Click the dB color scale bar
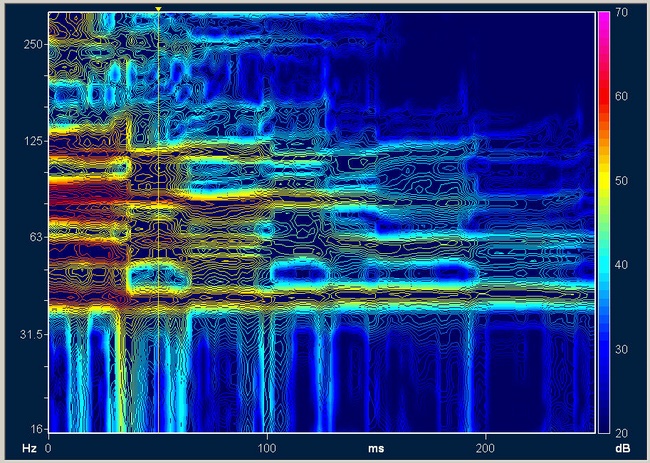650x463 pixels. pos(604,222)
